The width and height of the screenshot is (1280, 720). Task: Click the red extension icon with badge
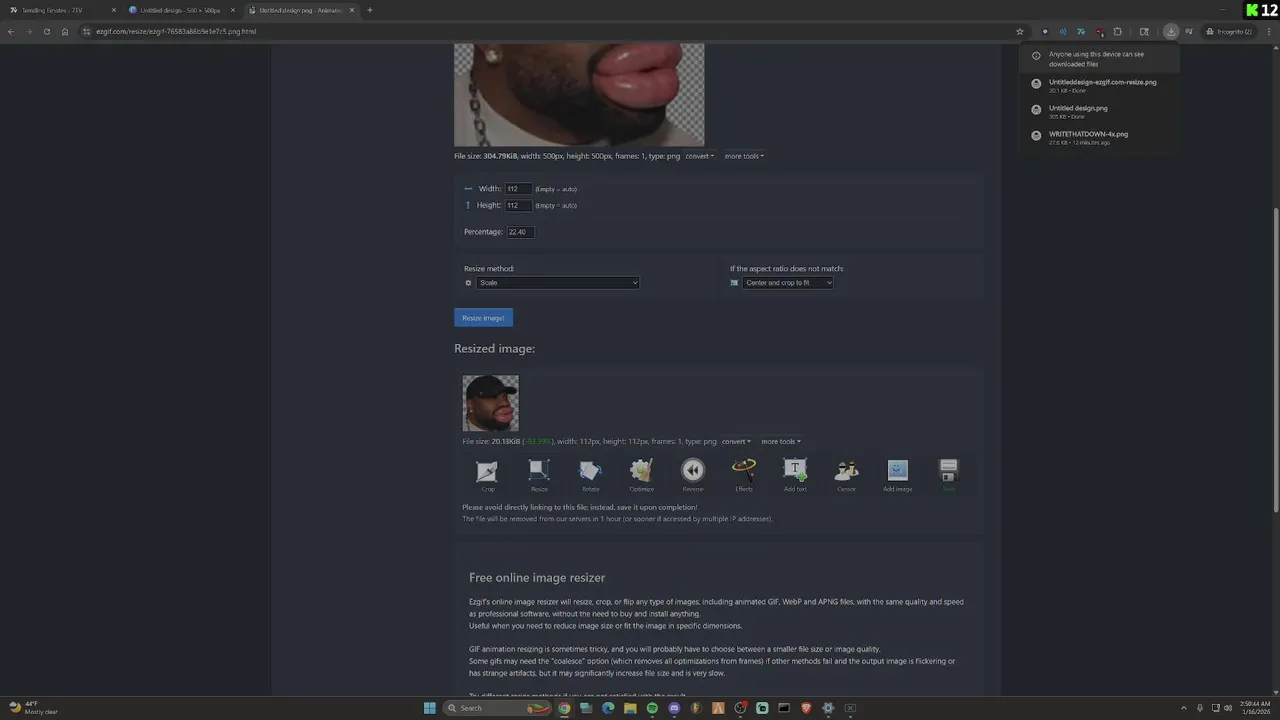(1099, 31)
